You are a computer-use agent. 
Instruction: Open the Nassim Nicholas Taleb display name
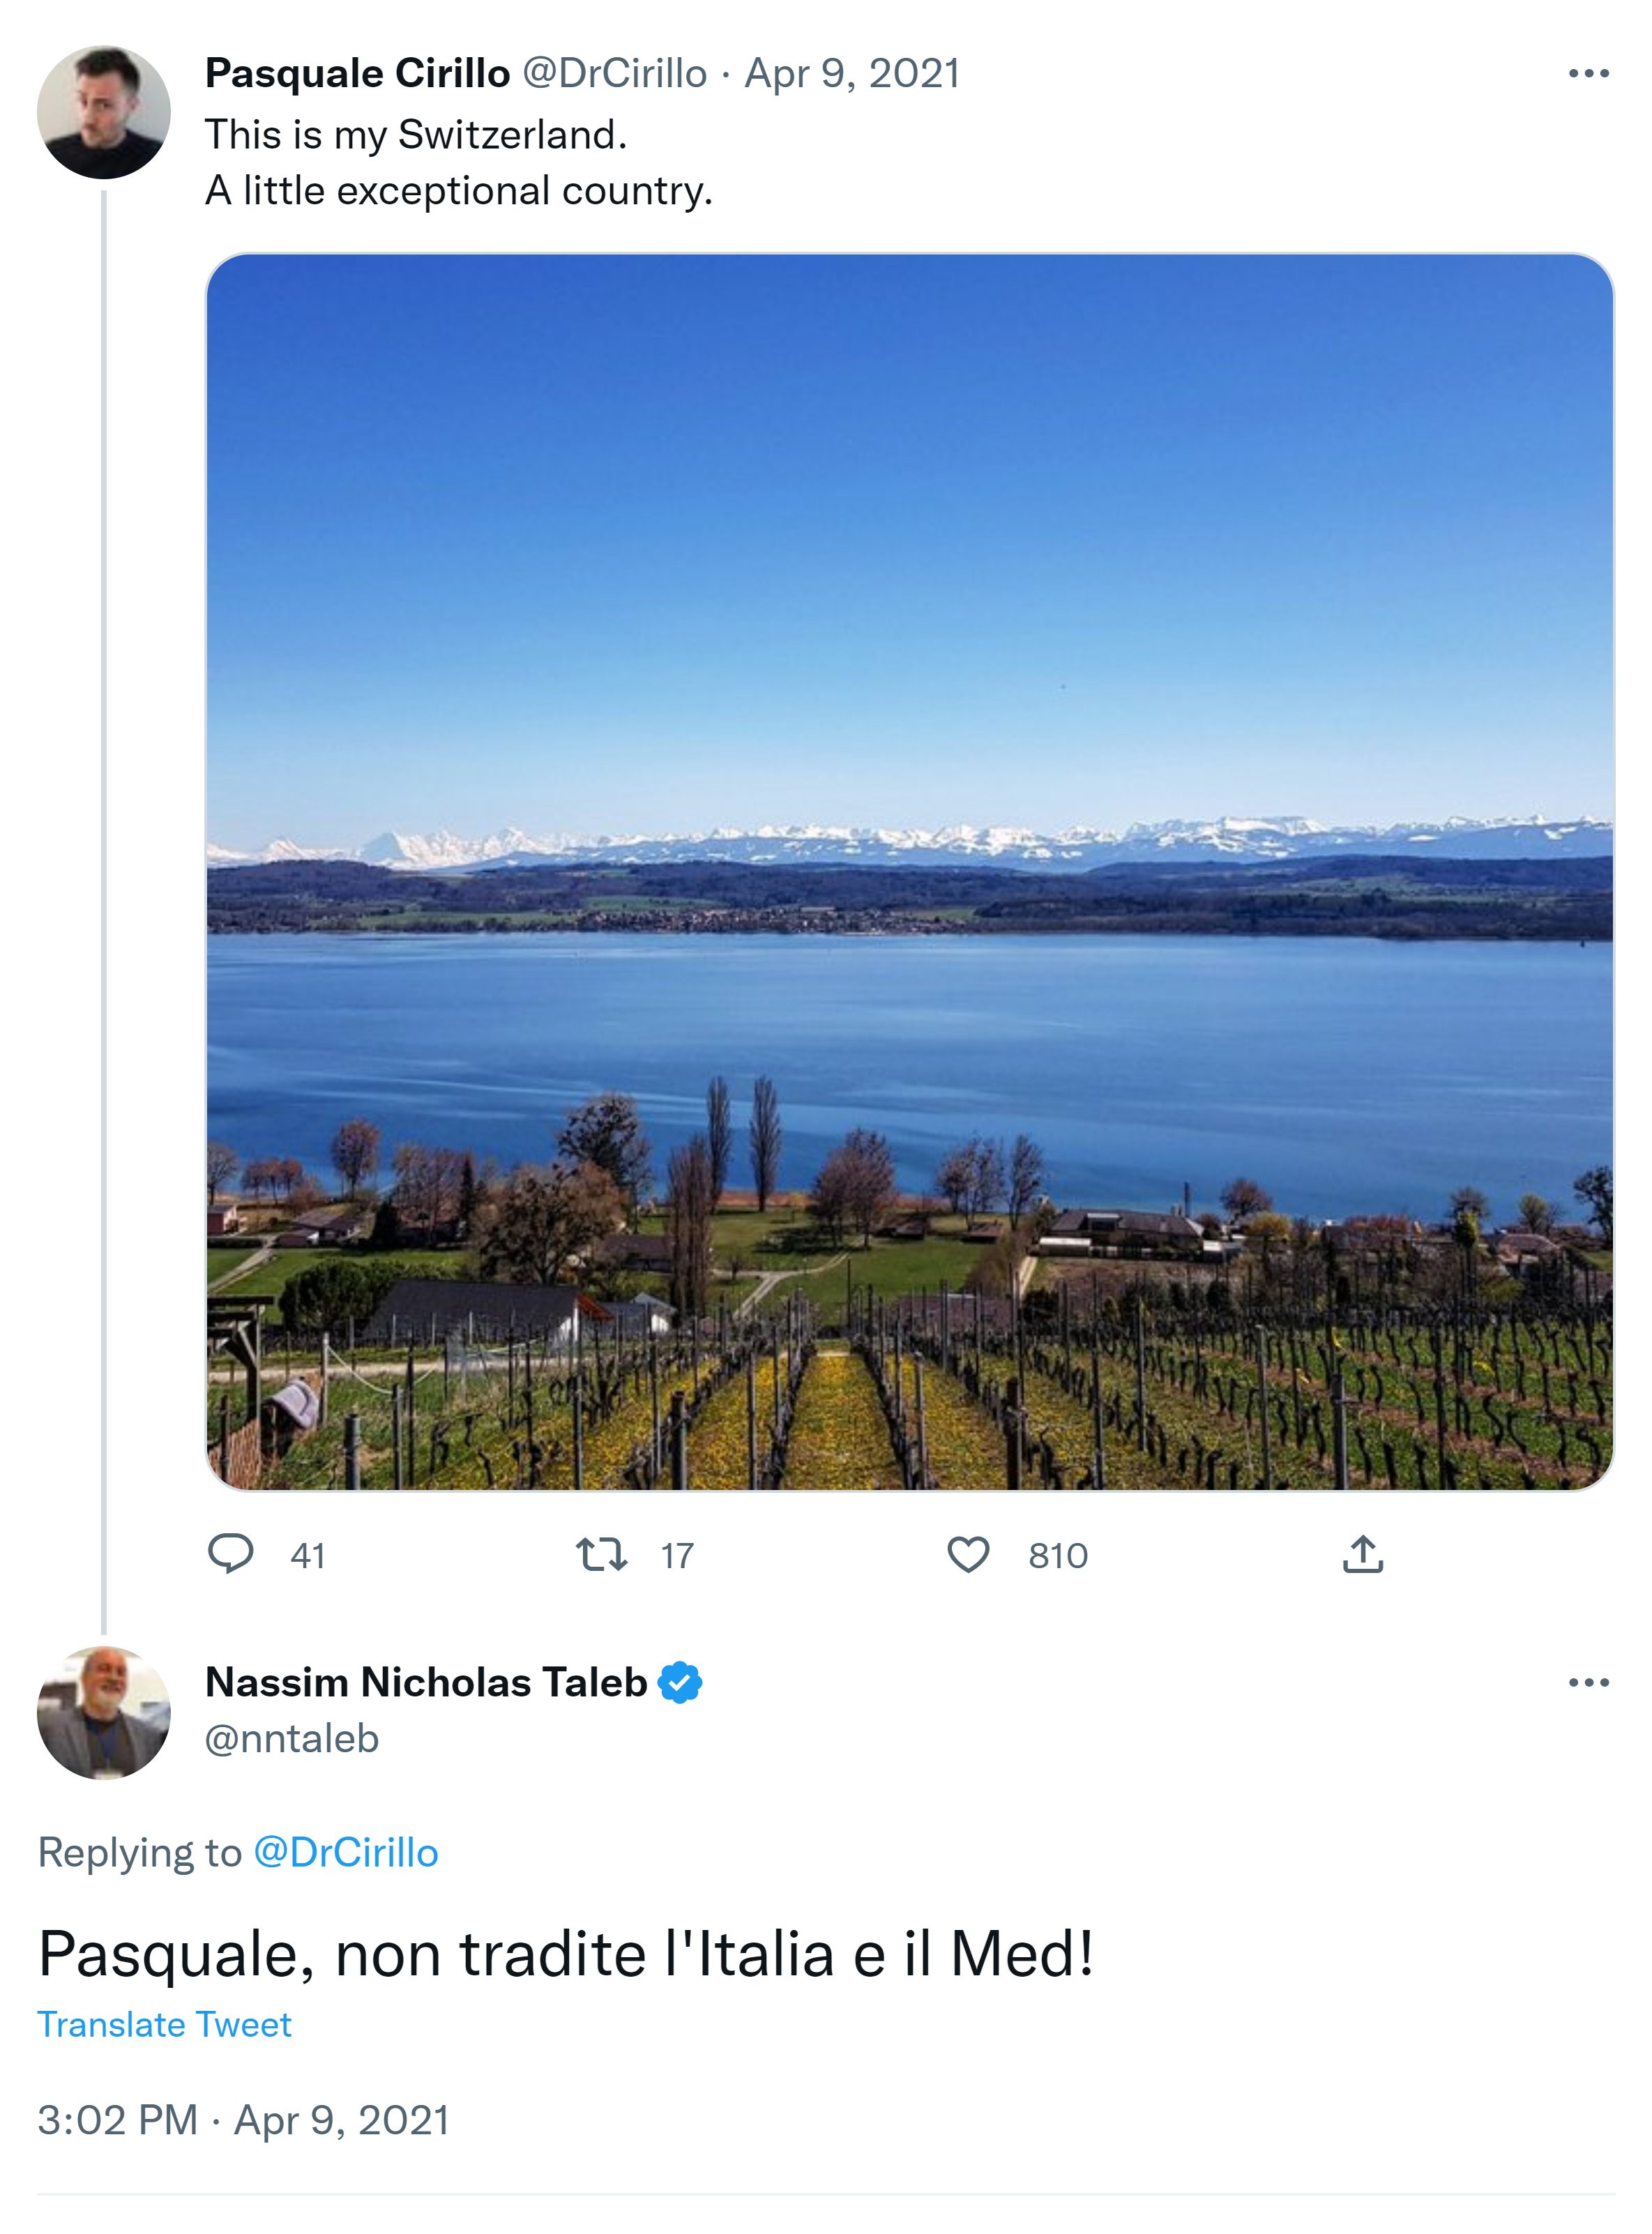coord(426,1683)
